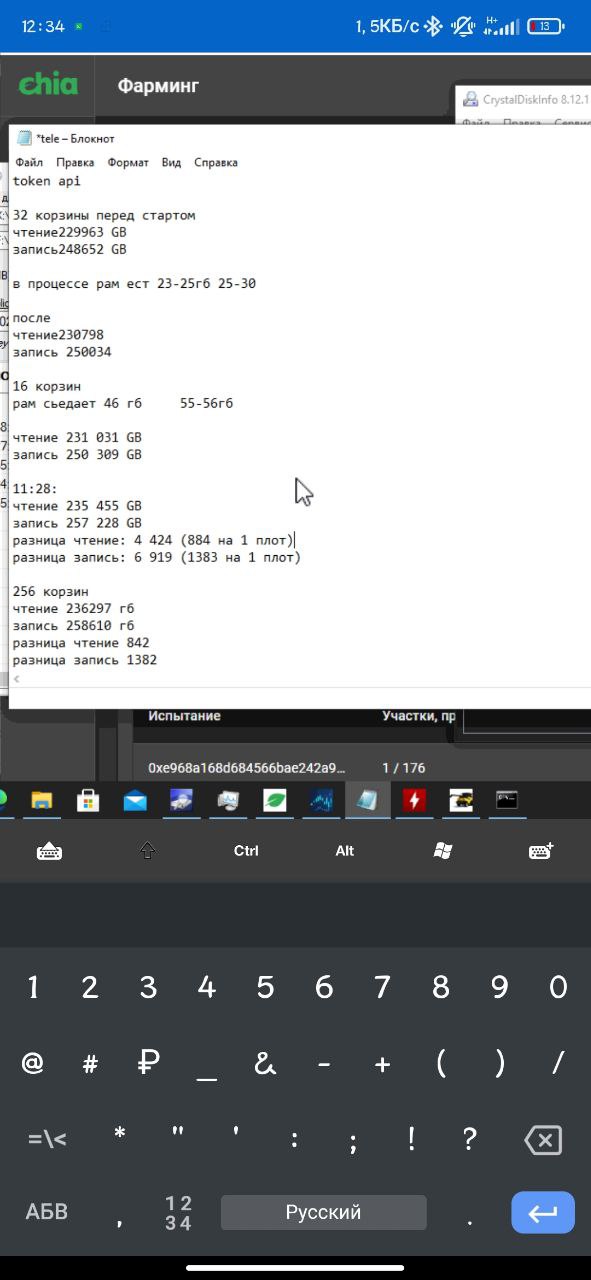
Task: Tap the keyboard icon in remote toolbar
Action: click(49, 851)
